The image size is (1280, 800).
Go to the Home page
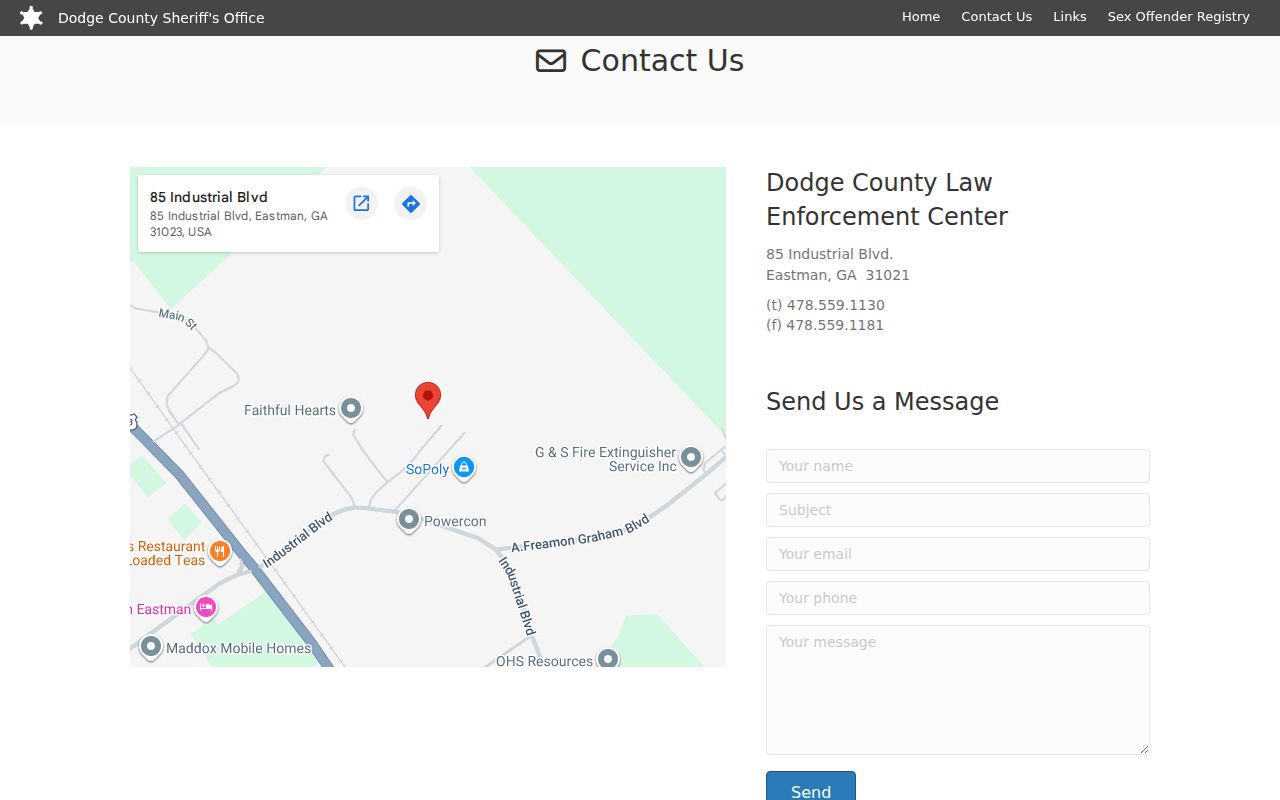[921, 17]
